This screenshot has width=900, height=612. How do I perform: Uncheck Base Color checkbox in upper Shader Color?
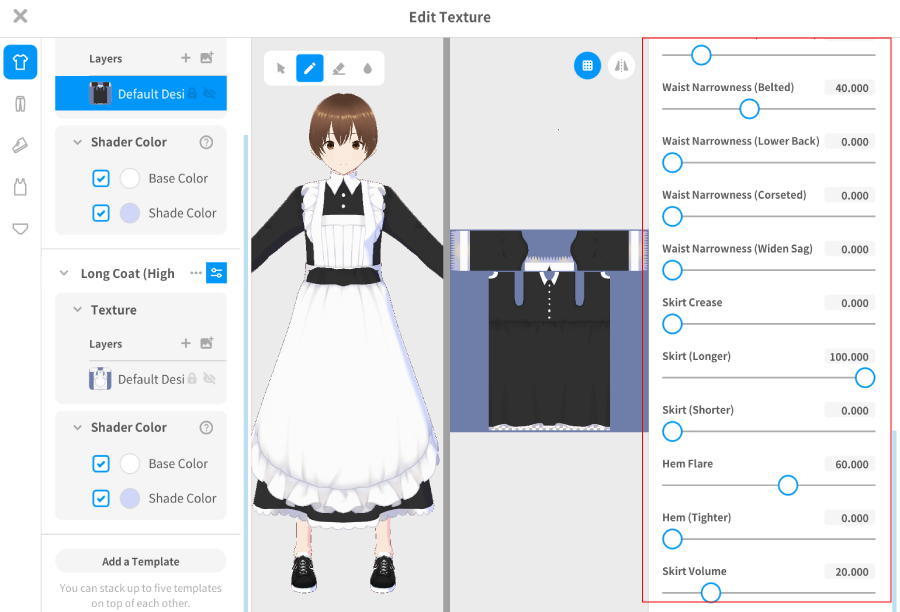coord(101,178)
